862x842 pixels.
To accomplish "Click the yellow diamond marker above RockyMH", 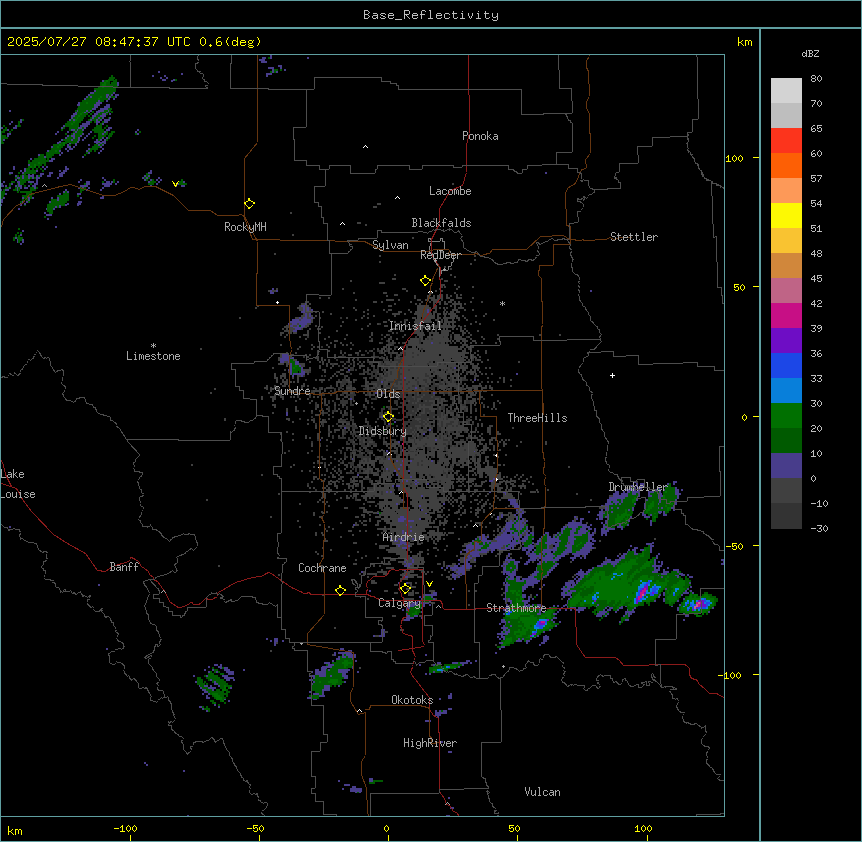I will click(x=249, y=204).
